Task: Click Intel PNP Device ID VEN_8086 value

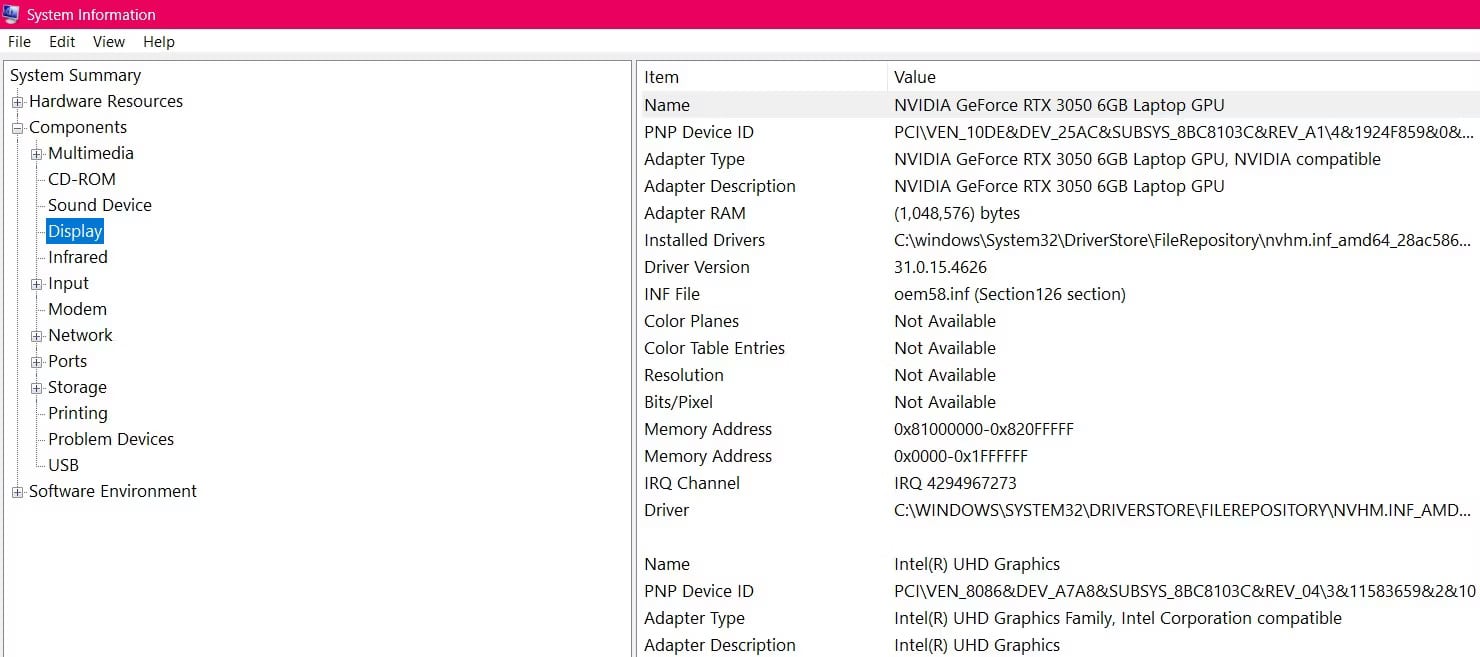Action: (x=1185, y=591)
